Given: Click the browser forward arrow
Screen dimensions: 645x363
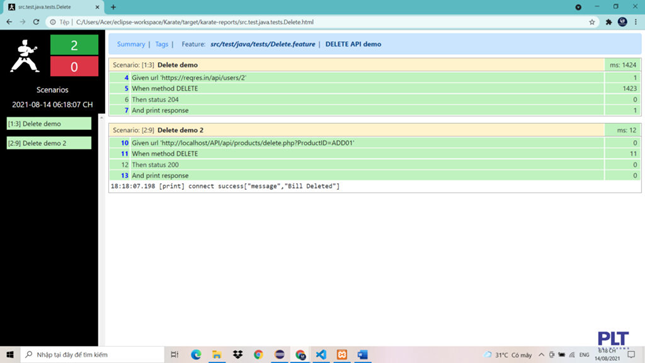Looking at the screenshot, I should tap(23, 22).
